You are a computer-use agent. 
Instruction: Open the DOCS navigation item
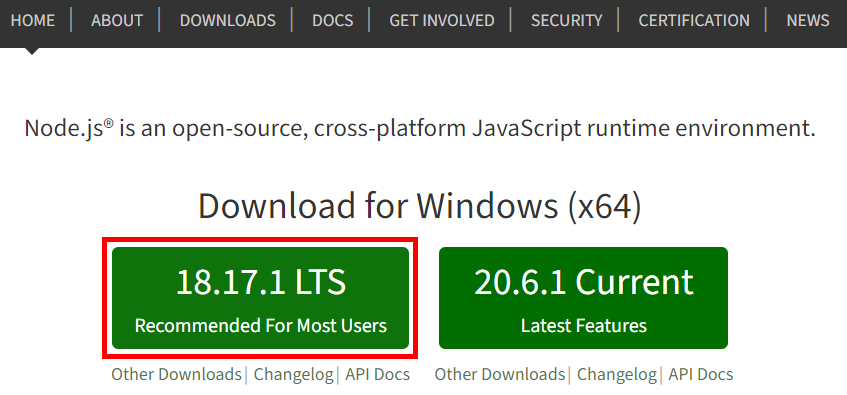pos(332,21)
